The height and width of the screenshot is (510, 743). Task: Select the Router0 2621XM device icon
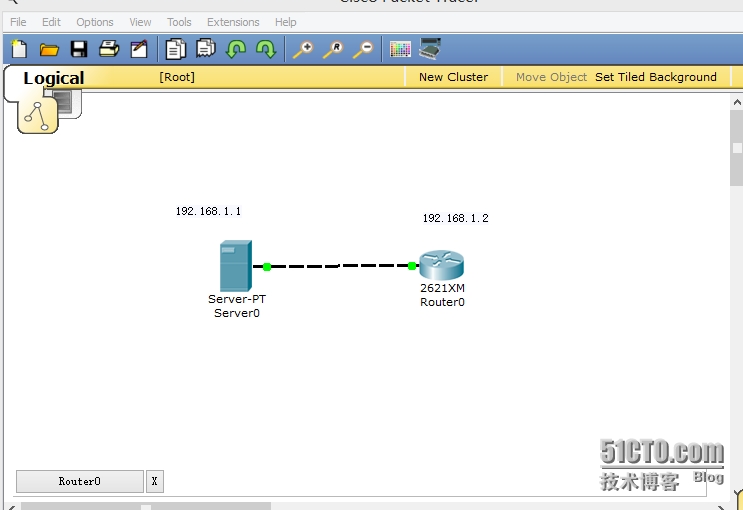[442, 265]
